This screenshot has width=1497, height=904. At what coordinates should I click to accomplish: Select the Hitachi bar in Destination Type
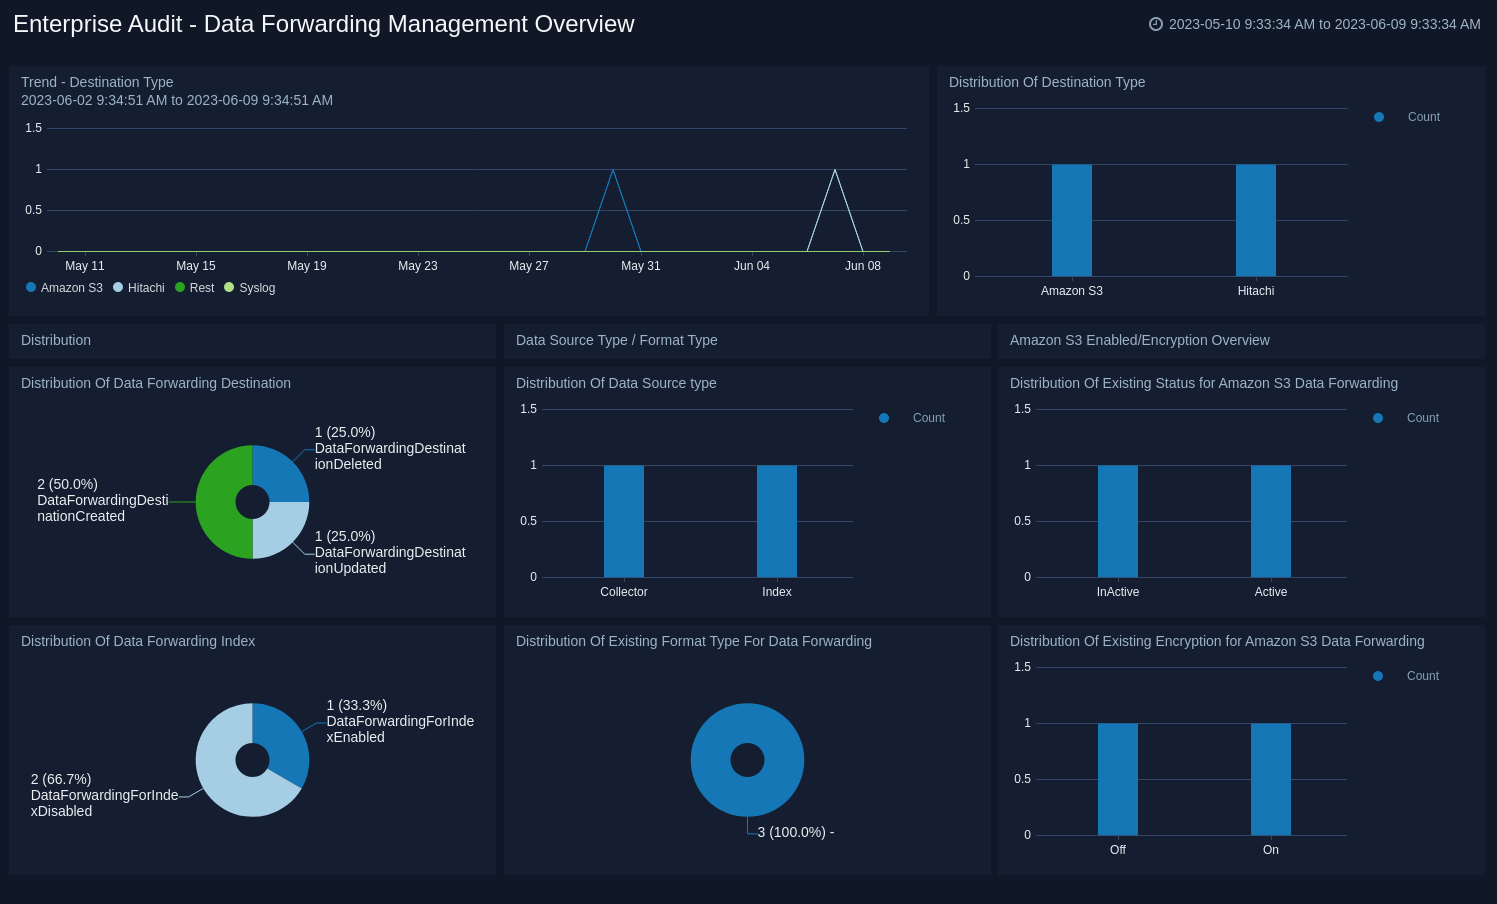pyautogui.click(x=1255, y=220)
